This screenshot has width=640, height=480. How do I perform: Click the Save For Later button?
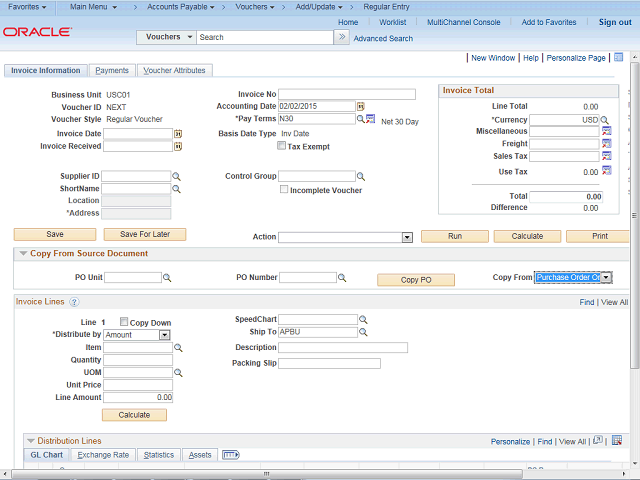coord(145,234)
